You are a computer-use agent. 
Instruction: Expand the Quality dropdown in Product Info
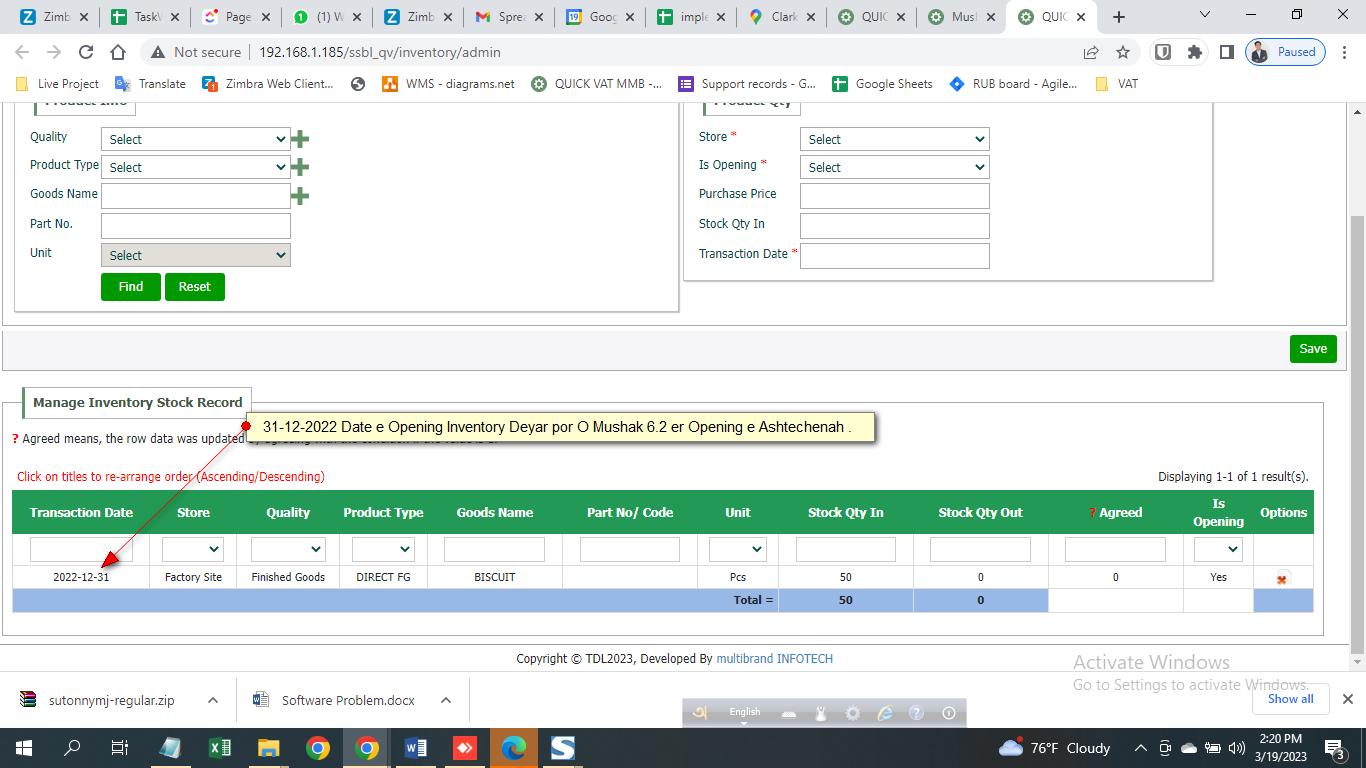pyautogui.click(x=196, y=139)
